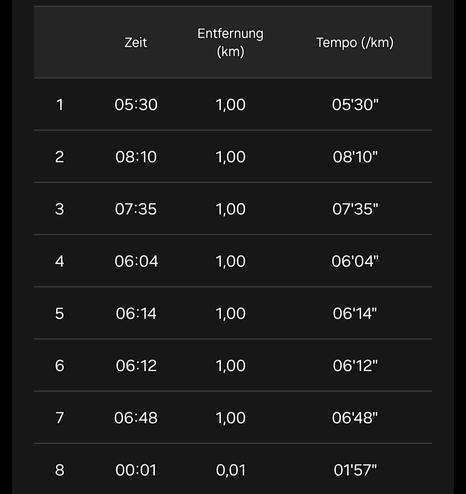Tap lap number 7
The image size is (466, 494).
tap(59, 418)
